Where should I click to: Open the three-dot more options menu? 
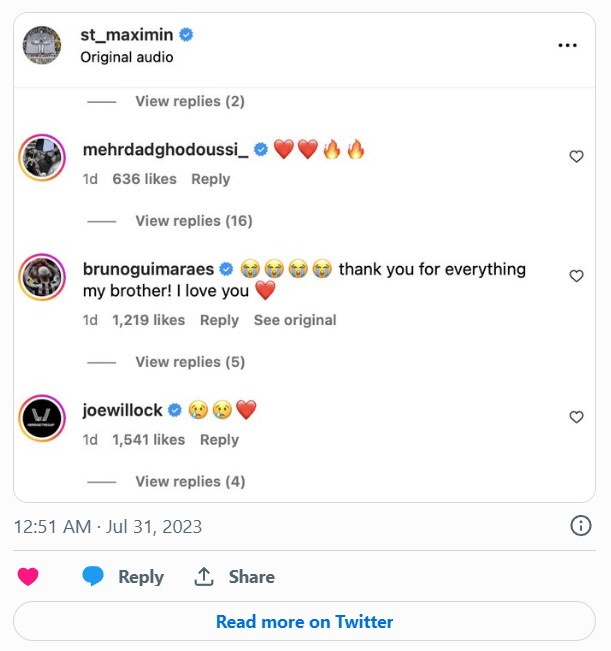(x=567, y=46)
